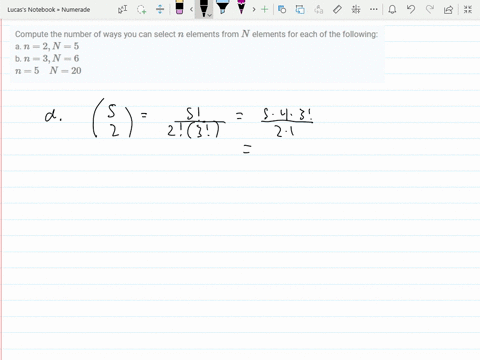Undo the last ink stroke
This screenshot has width=480, height=360.
(411, 9)
